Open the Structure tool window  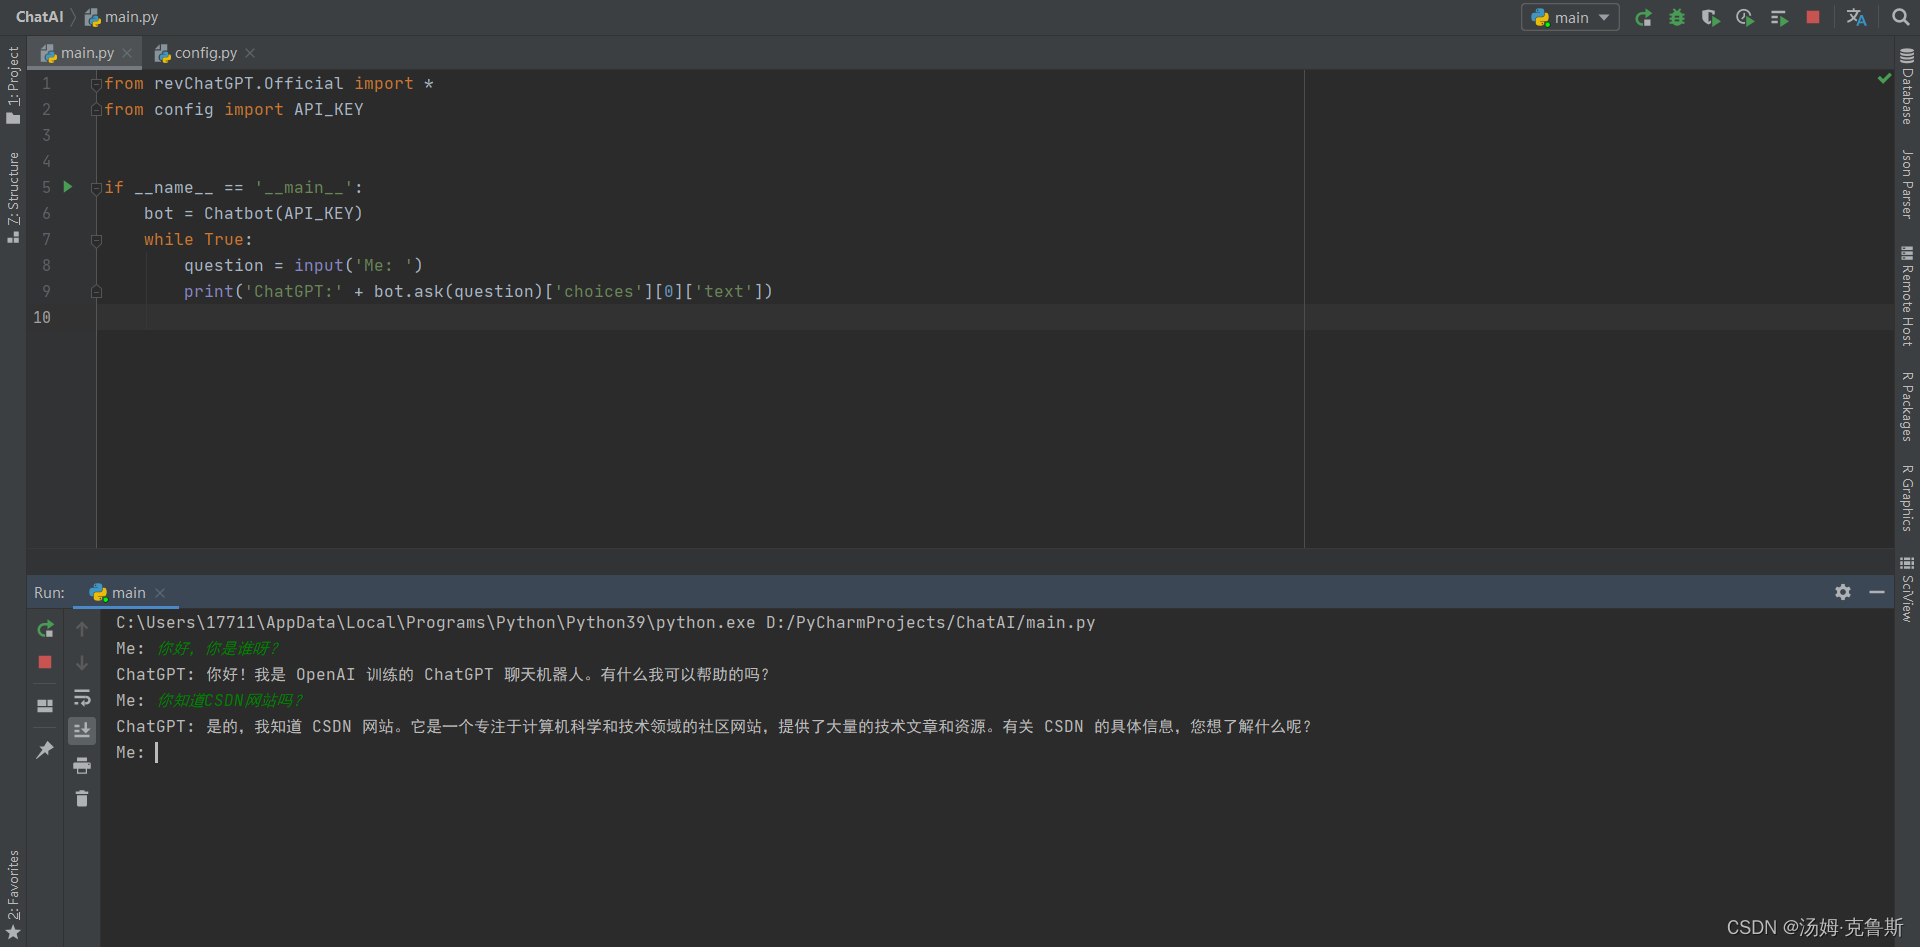point(13,197)
